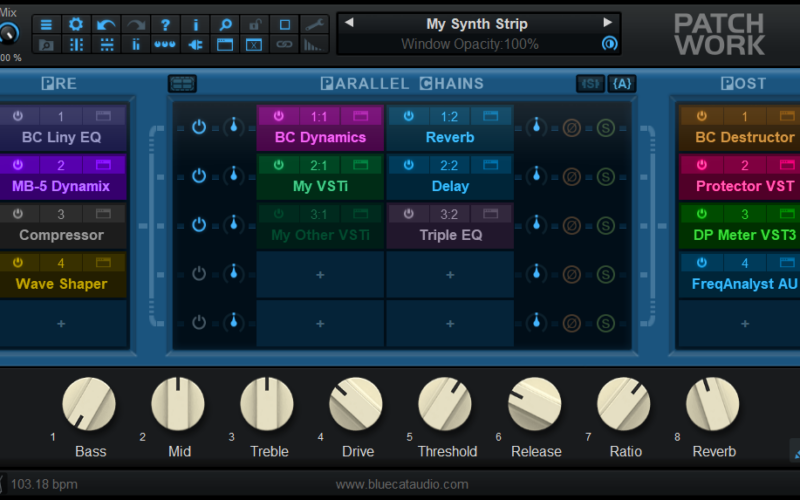Open the BC Dynamics plugin editor window icon
This screenshot has height=500, width=800.
(x=362, y=116)
